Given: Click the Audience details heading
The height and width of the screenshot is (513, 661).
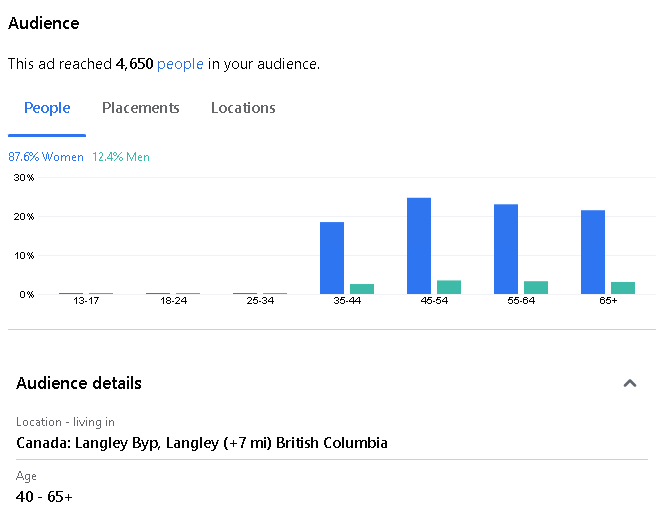Looking at the screenshot, I should pos(79,383).
